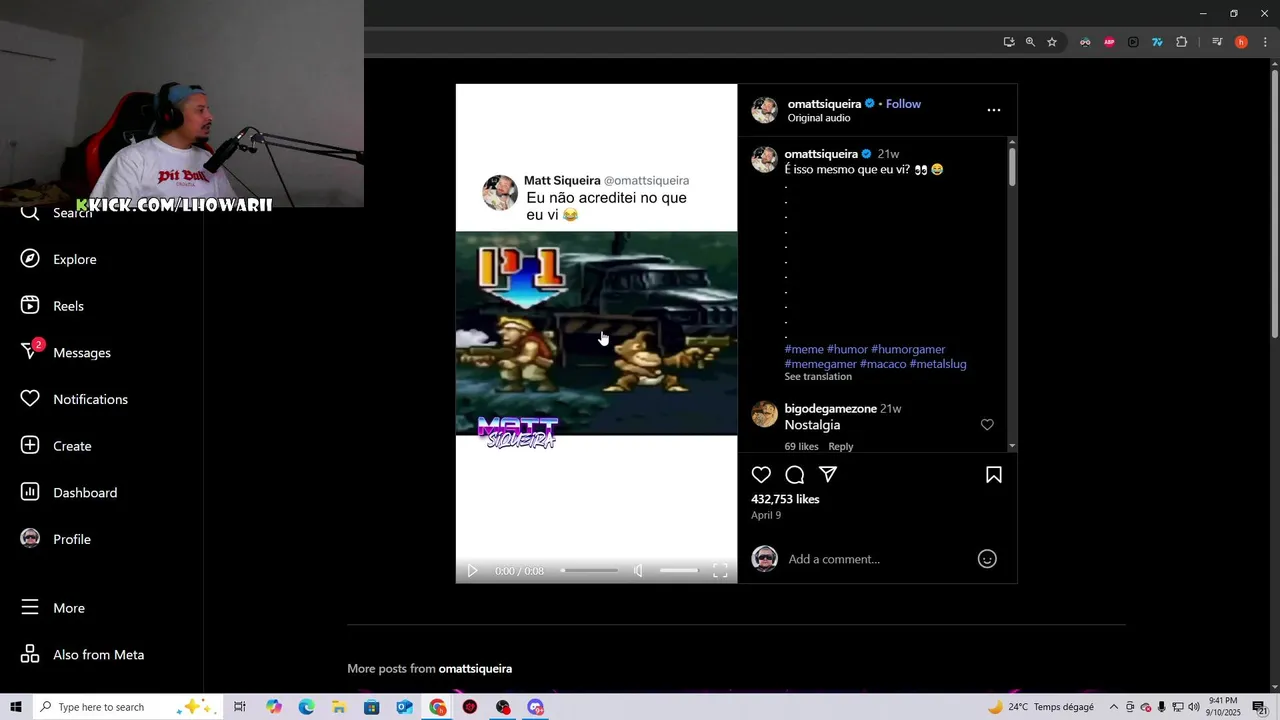
Task: Click the install app icon in address bar
Action: 1009,42
